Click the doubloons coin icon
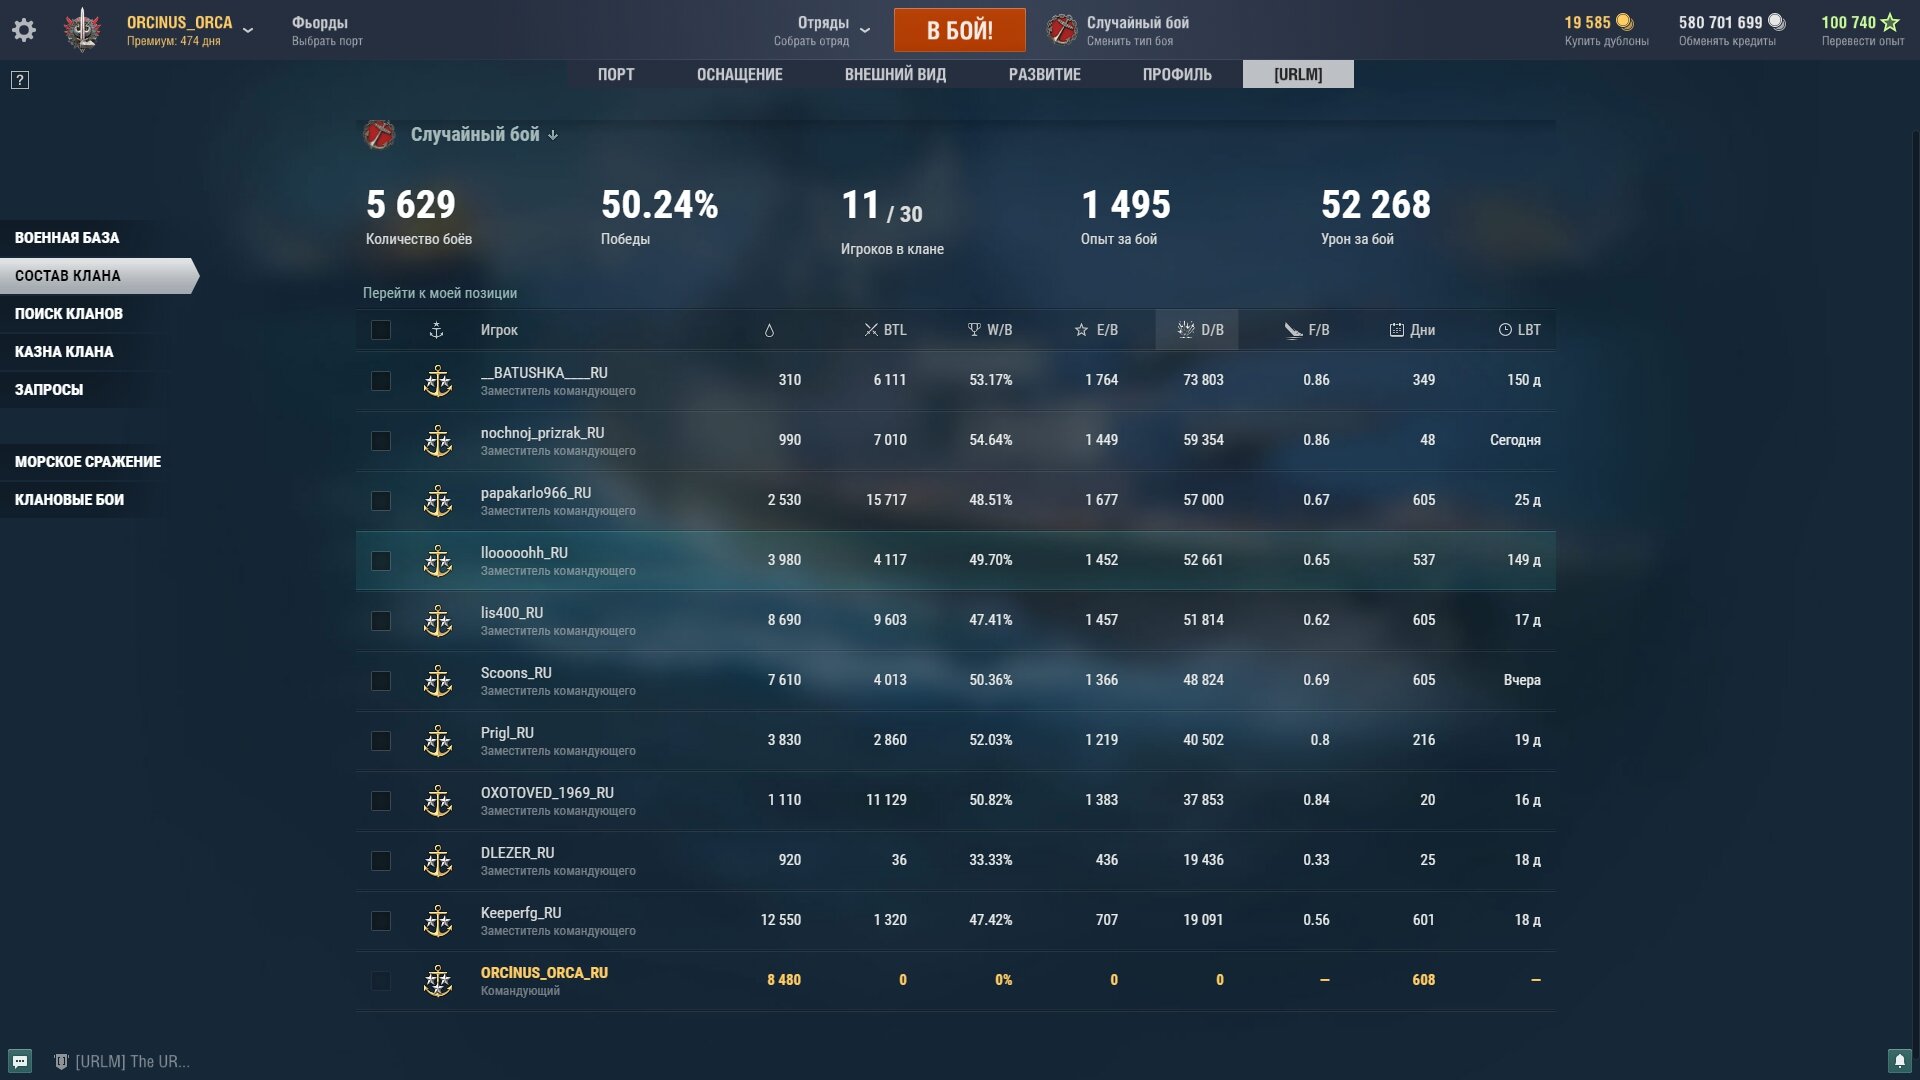 [1624, 22]
